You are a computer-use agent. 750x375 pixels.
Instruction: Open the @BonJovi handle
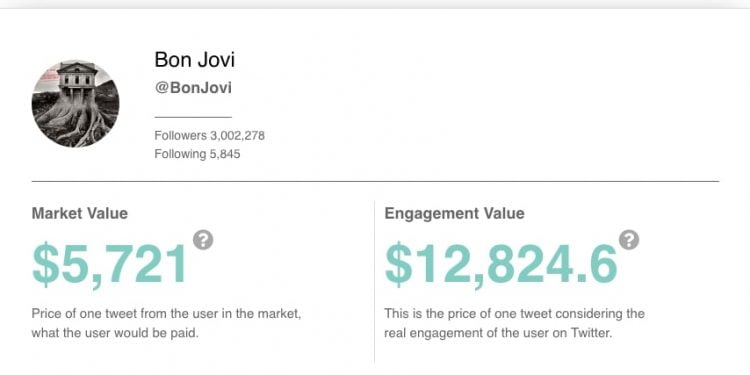pos(193,88)
